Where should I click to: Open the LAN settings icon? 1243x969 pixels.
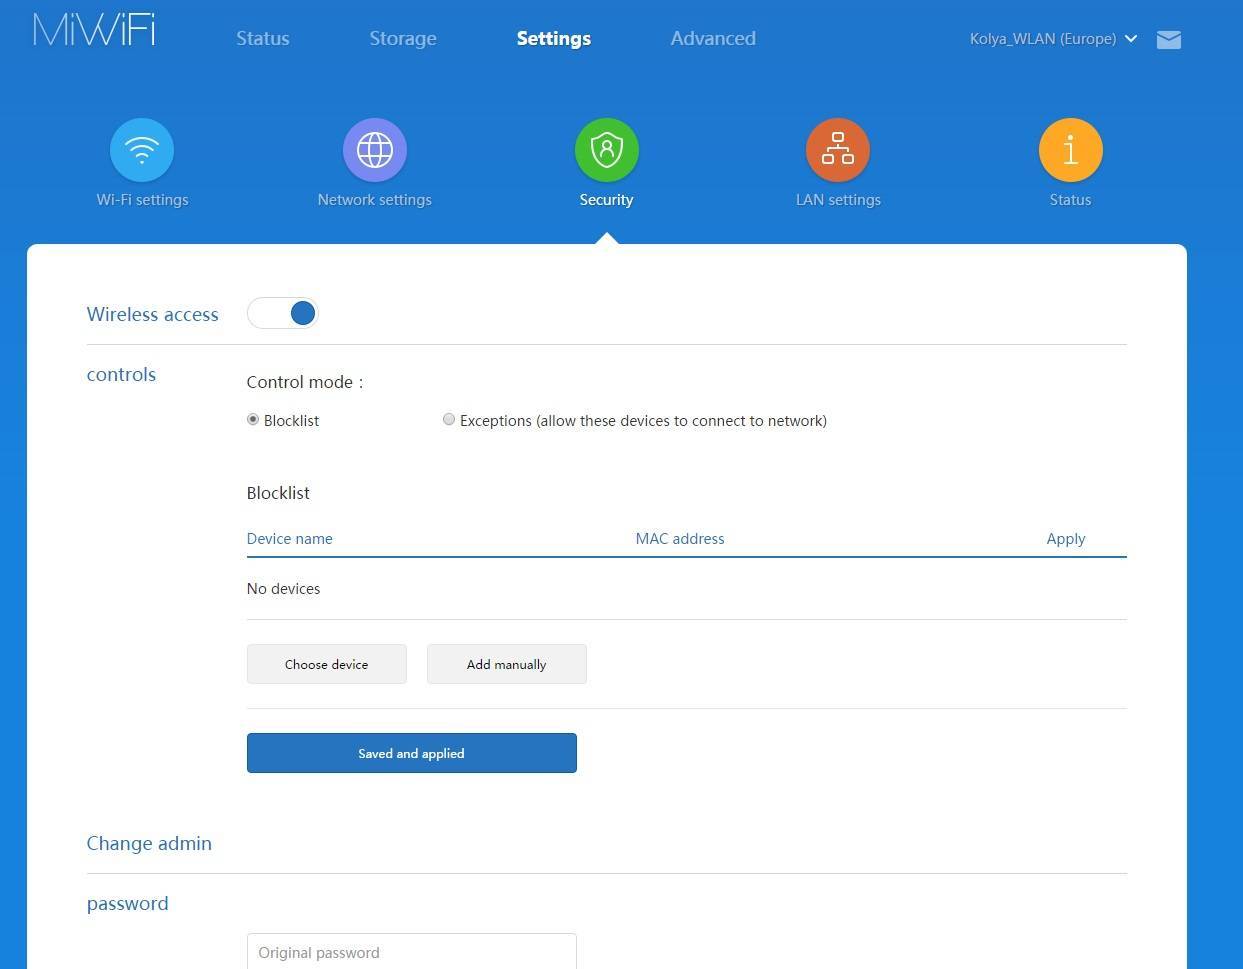pos(838,150)
